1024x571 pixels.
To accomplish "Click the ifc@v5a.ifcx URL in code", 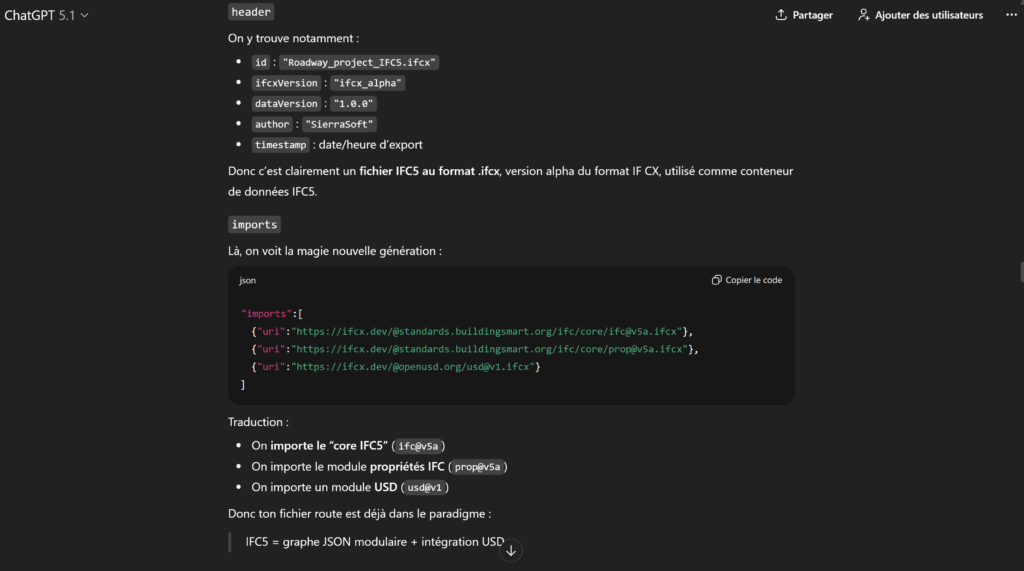I will 486,331.
